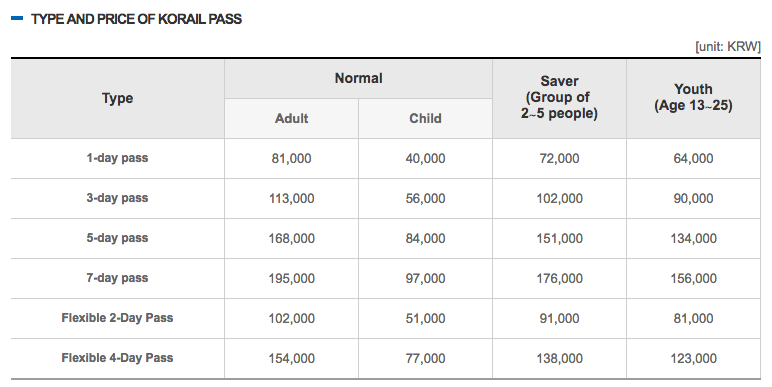Image resolution: width=772 pixels, height=387 pixels.
Task: Select the 'Flexible 2-Day Pass' row label
Action: pyautogui.click(x=117, y=318)
